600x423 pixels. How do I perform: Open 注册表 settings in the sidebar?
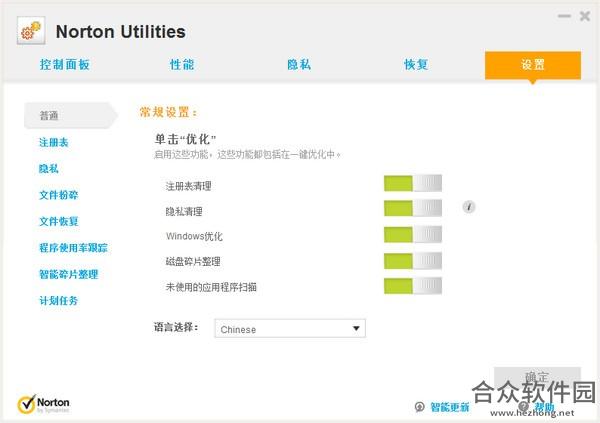[54, 142]
